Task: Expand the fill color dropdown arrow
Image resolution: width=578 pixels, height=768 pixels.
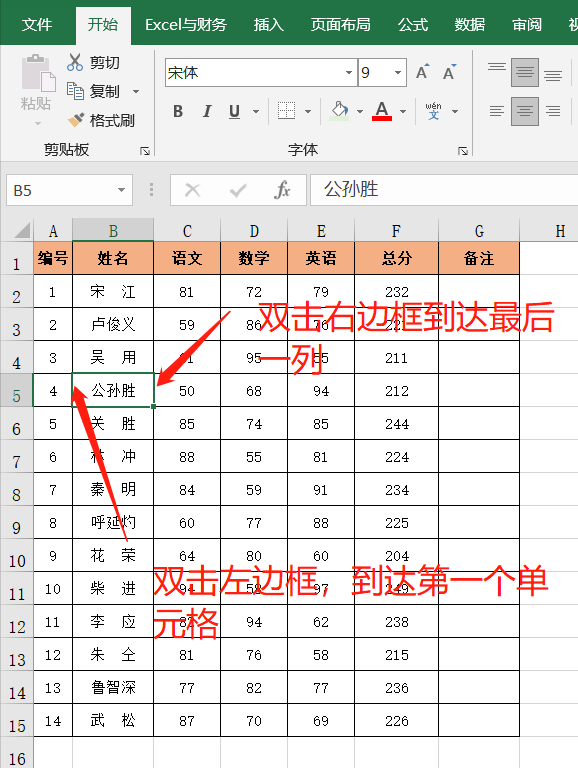Action: click(360, 112)
